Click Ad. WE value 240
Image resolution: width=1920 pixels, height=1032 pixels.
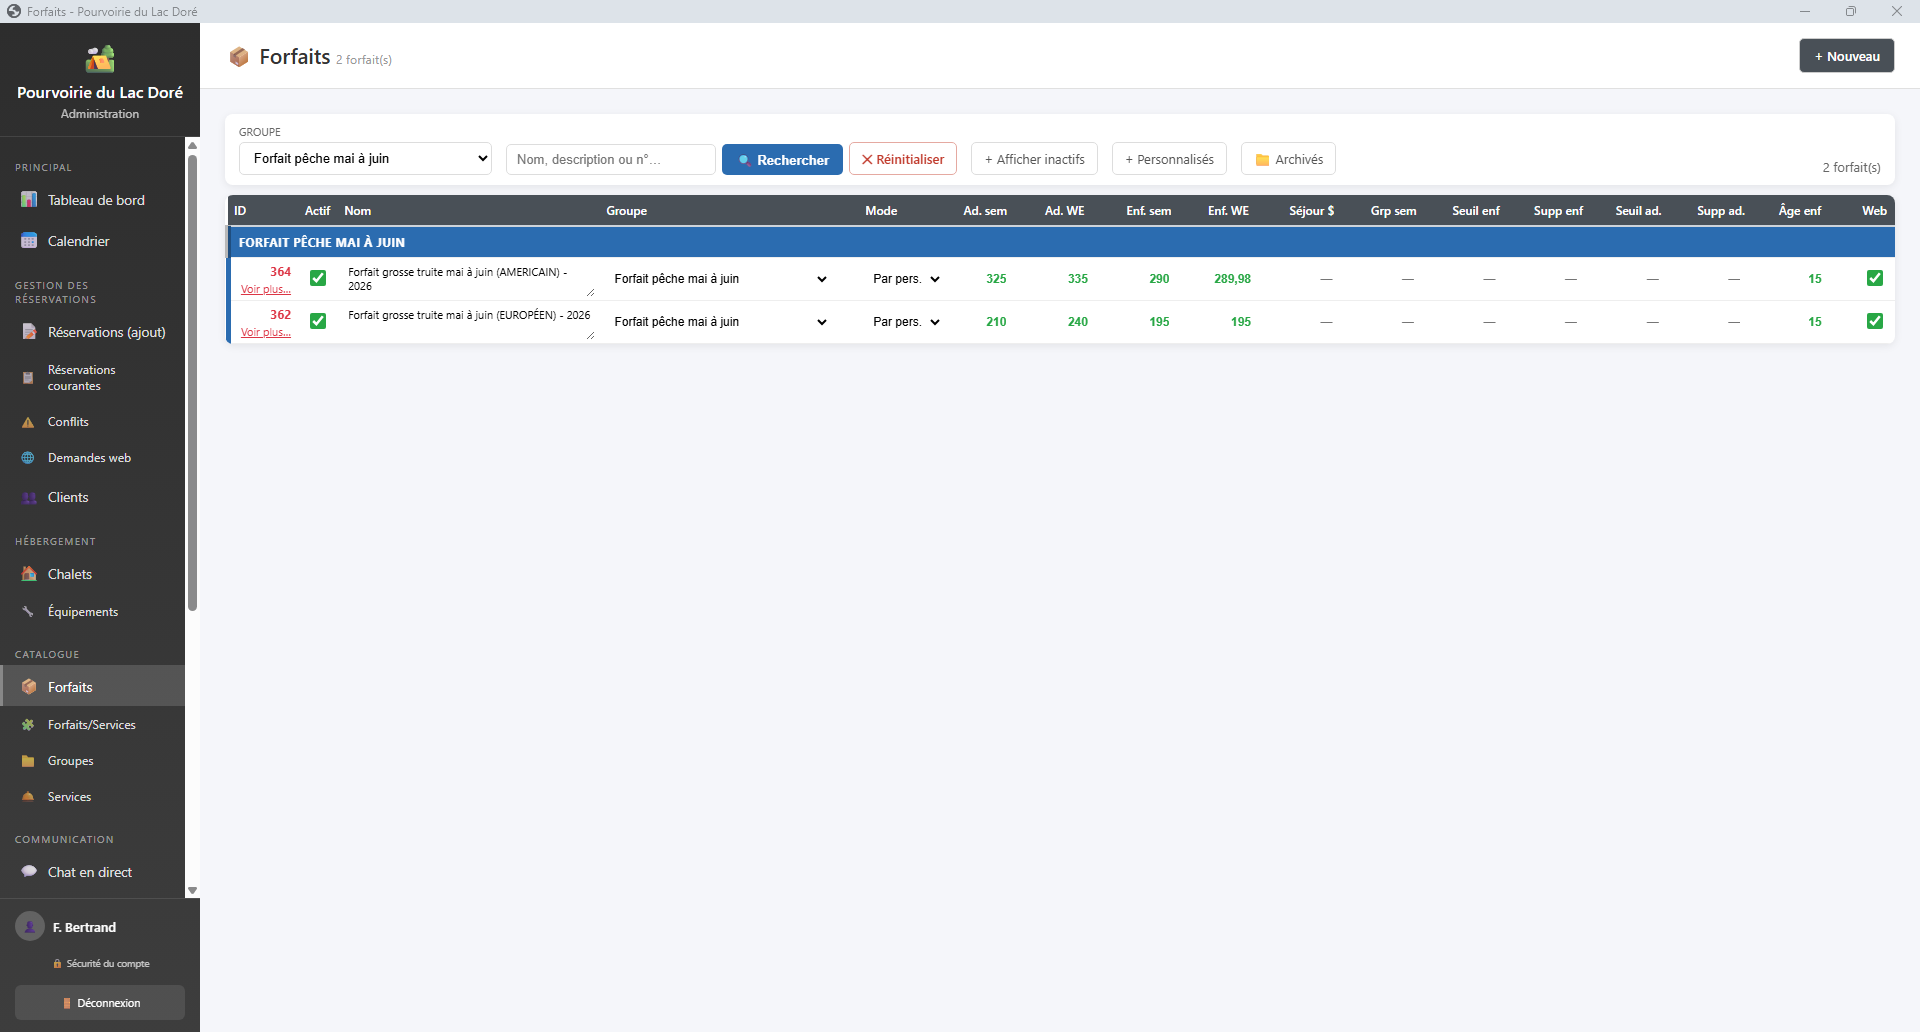pos(1077,322)
